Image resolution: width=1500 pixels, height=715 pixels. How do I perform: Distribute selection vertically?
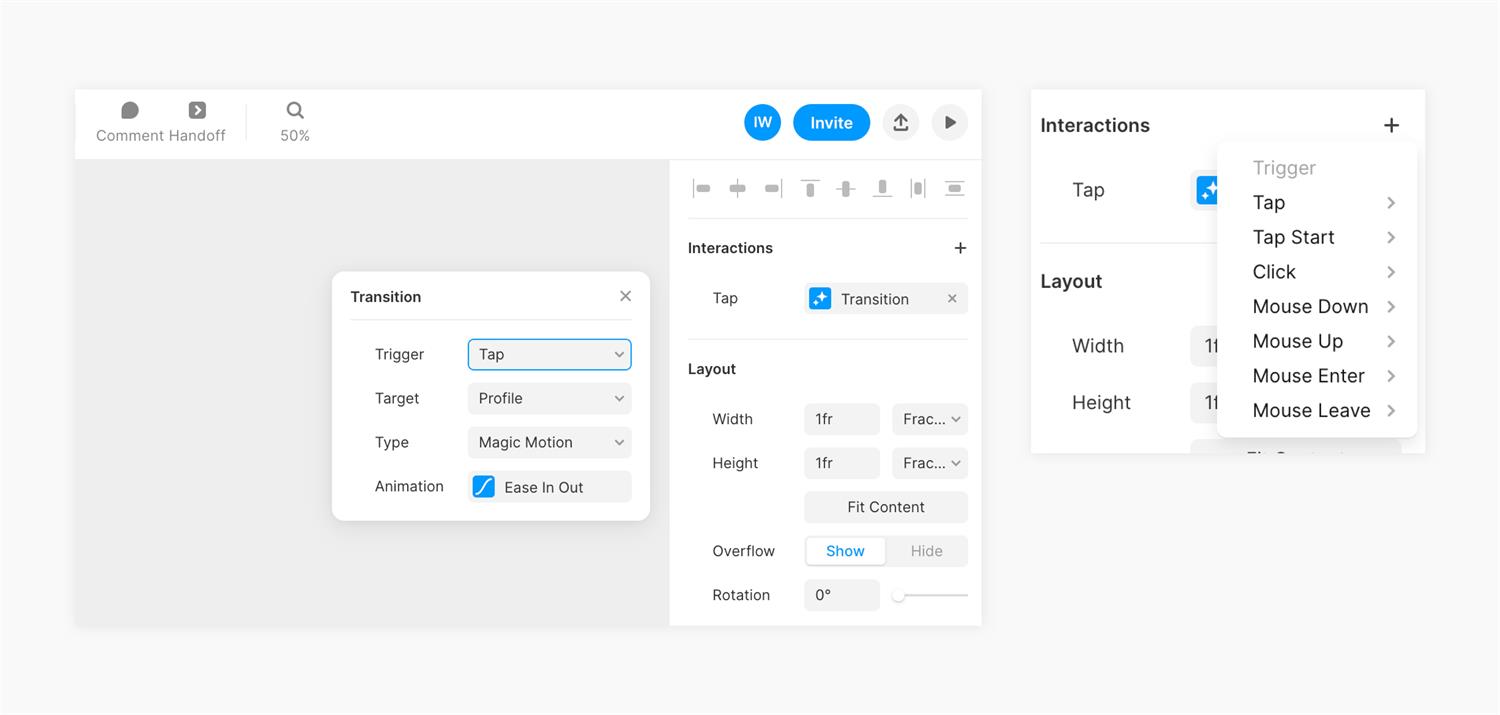click(x=954, y=188)
